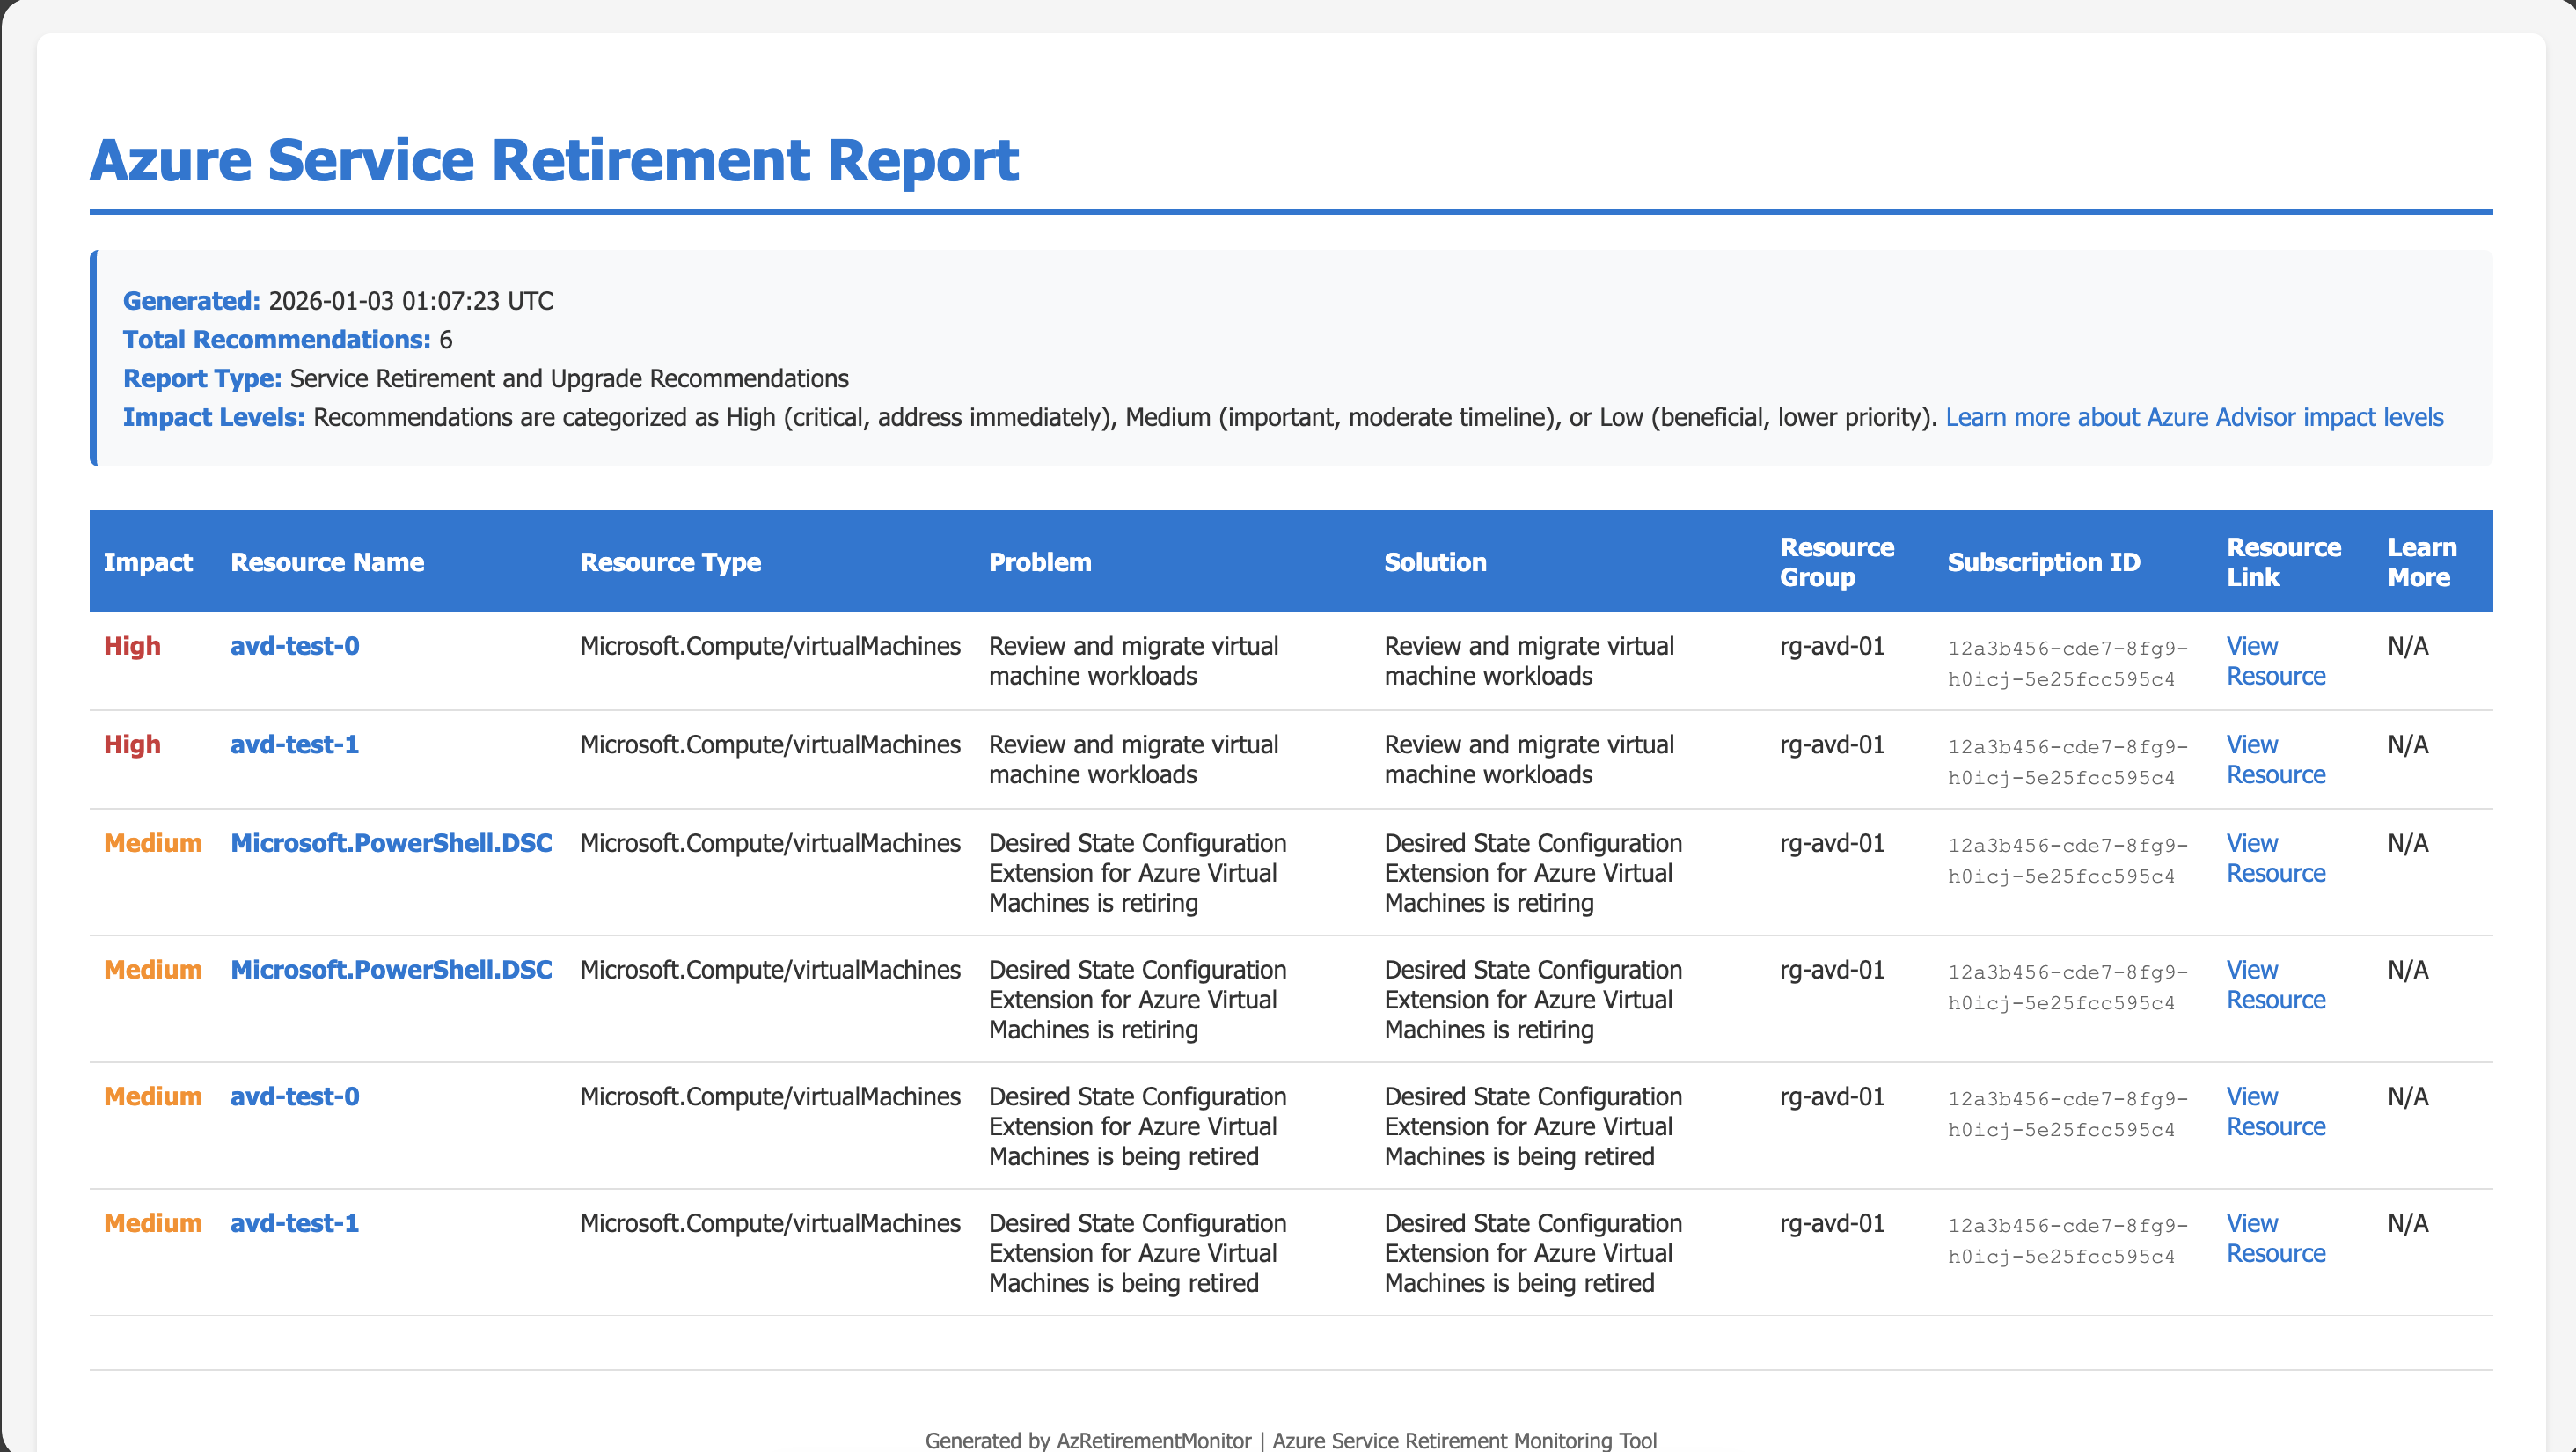Click View Resource link in first row
This screenshot has width=2576, height=1452.
point(2274,661)
